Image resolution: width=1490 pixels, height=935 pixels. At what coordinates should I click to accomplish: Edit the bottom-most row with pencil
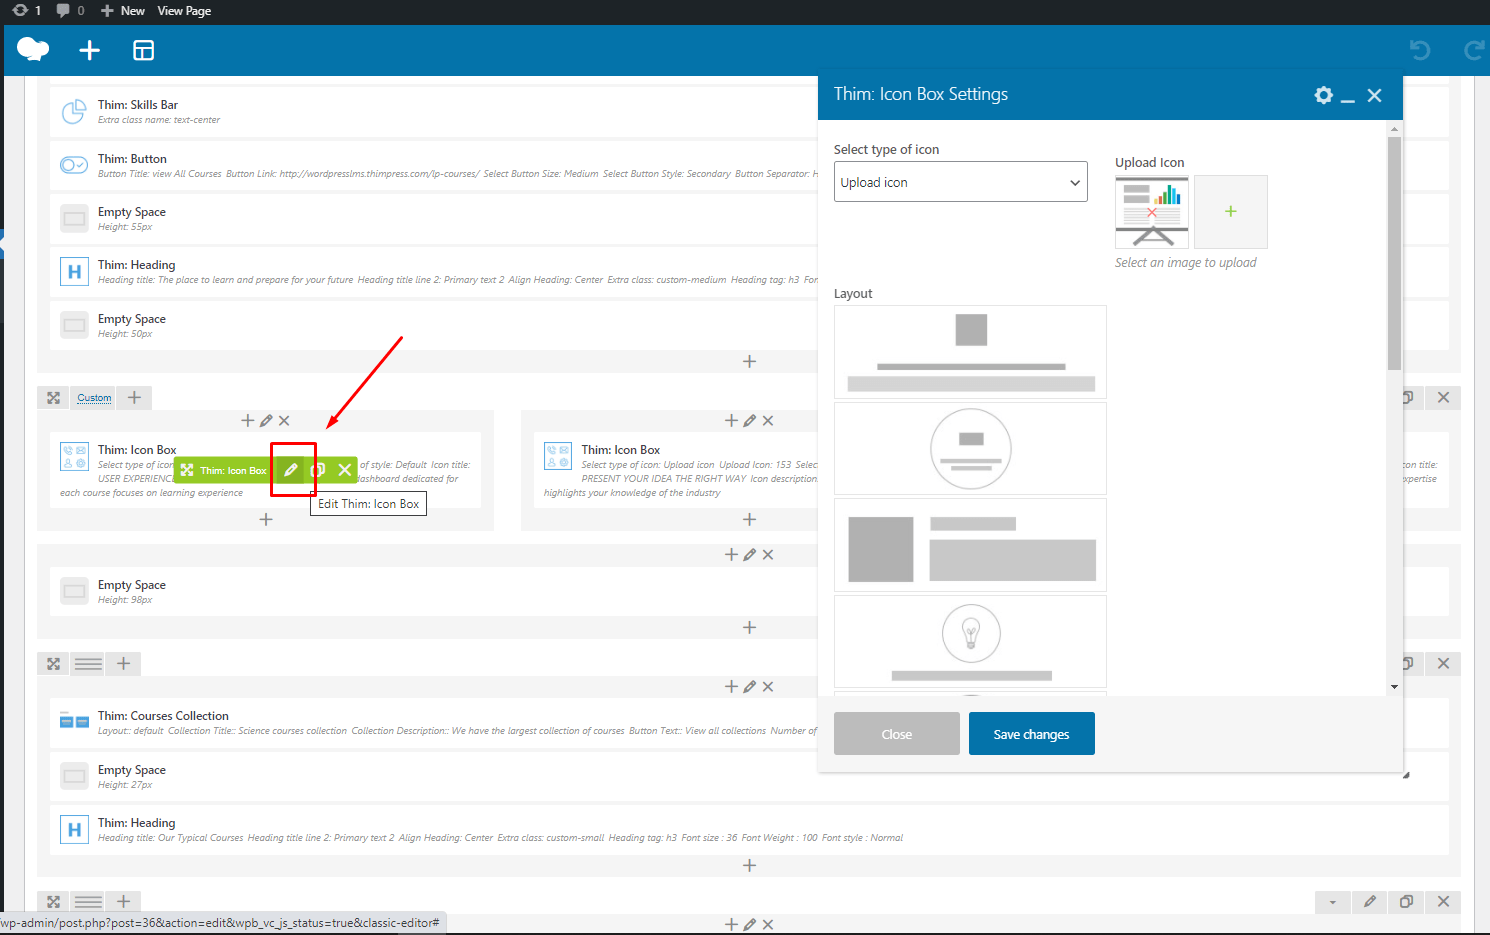click(x=1370, y=902)
